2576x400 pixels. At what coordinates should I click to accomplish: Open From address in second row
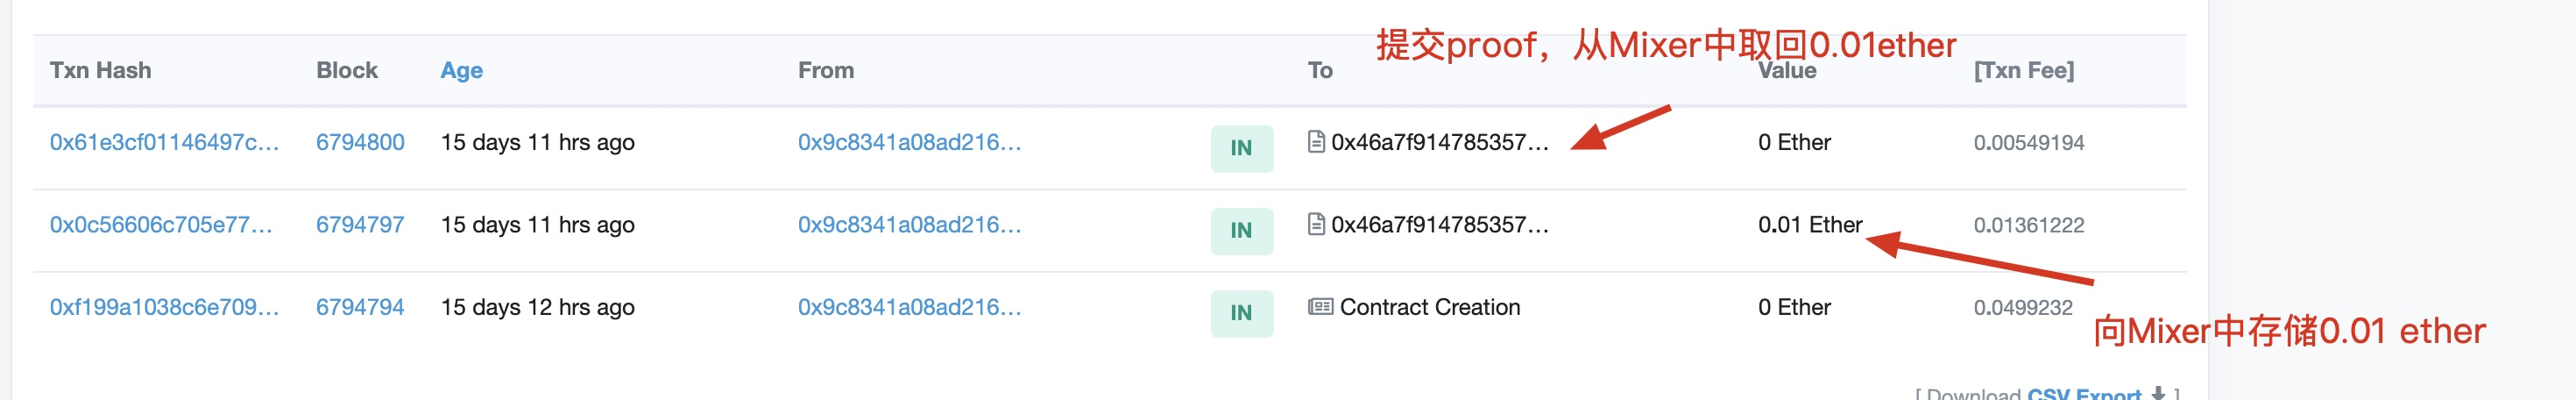(x=909, y=225)
